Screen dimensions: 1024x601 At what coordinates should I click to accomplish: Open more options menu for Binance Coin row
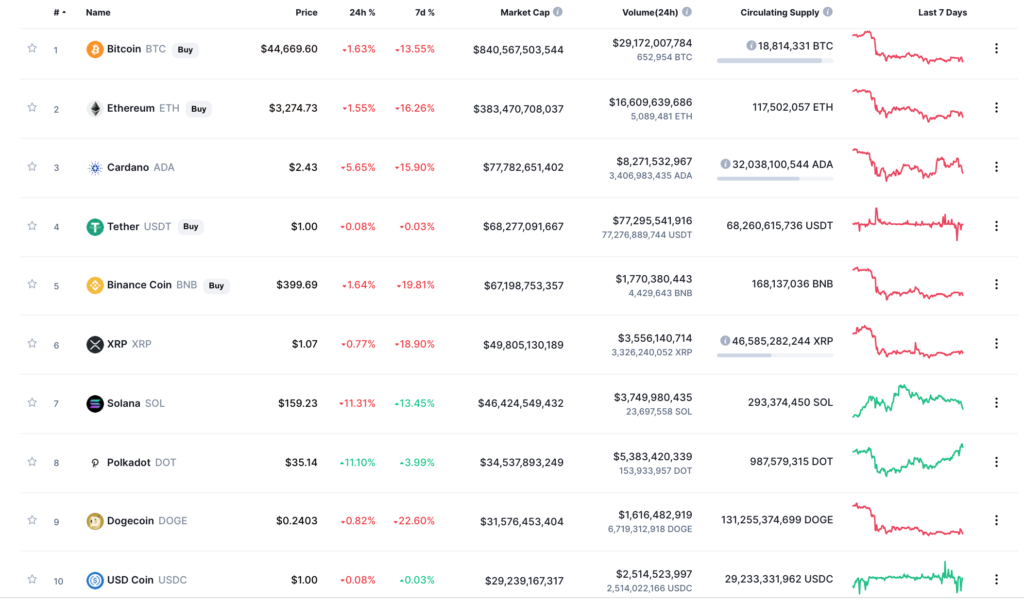point(996,284)
